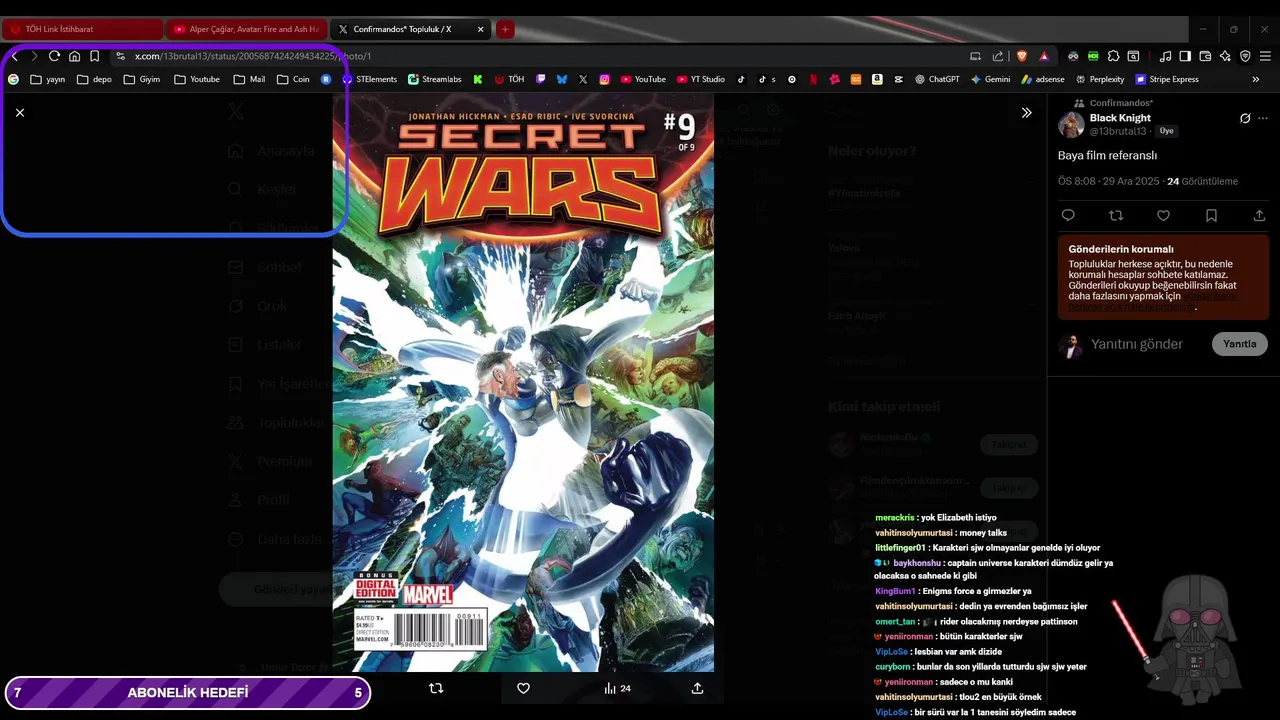The image size is (1280, 720).
Task: Open the Grok icon beside the Black Knight name
Action: 1245,118
